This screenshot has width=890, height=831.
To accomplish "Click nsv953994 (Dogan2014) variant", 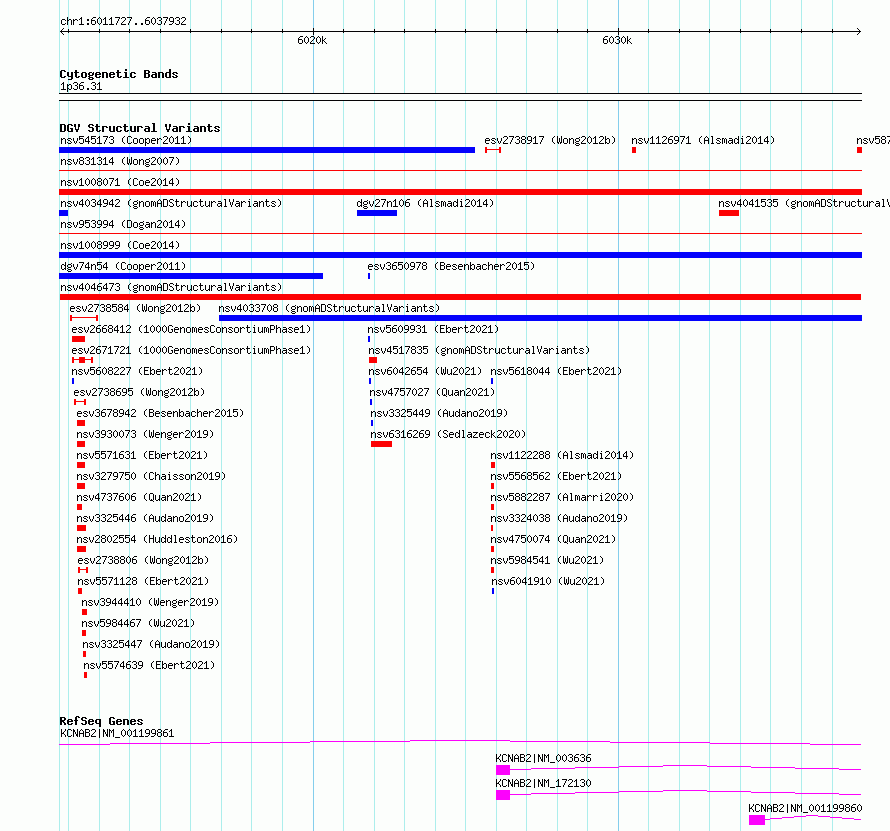I will [x=123, y=224].
